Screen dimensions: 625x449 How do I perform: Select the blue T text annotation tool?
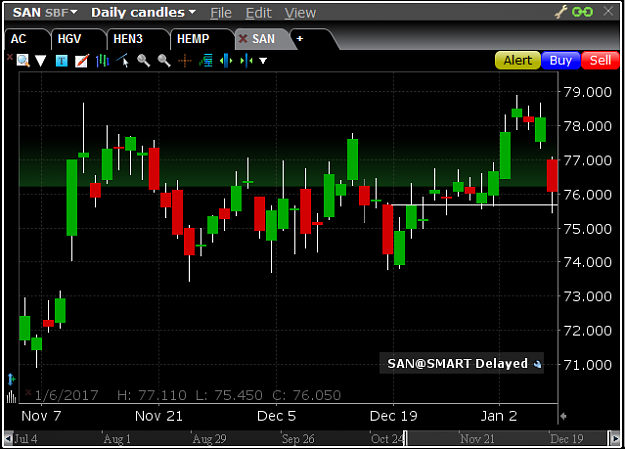[x=61, y=61]
